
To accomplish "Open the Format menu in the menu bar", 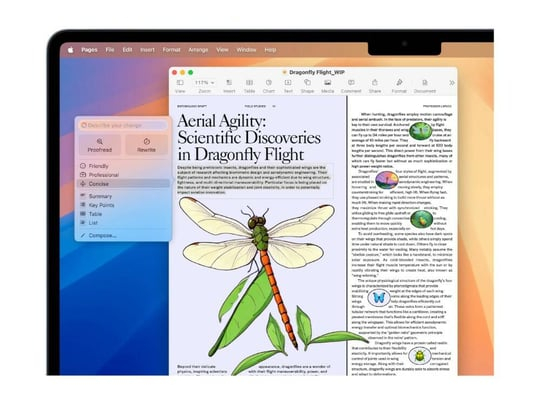I will click(x=172, y=50).
